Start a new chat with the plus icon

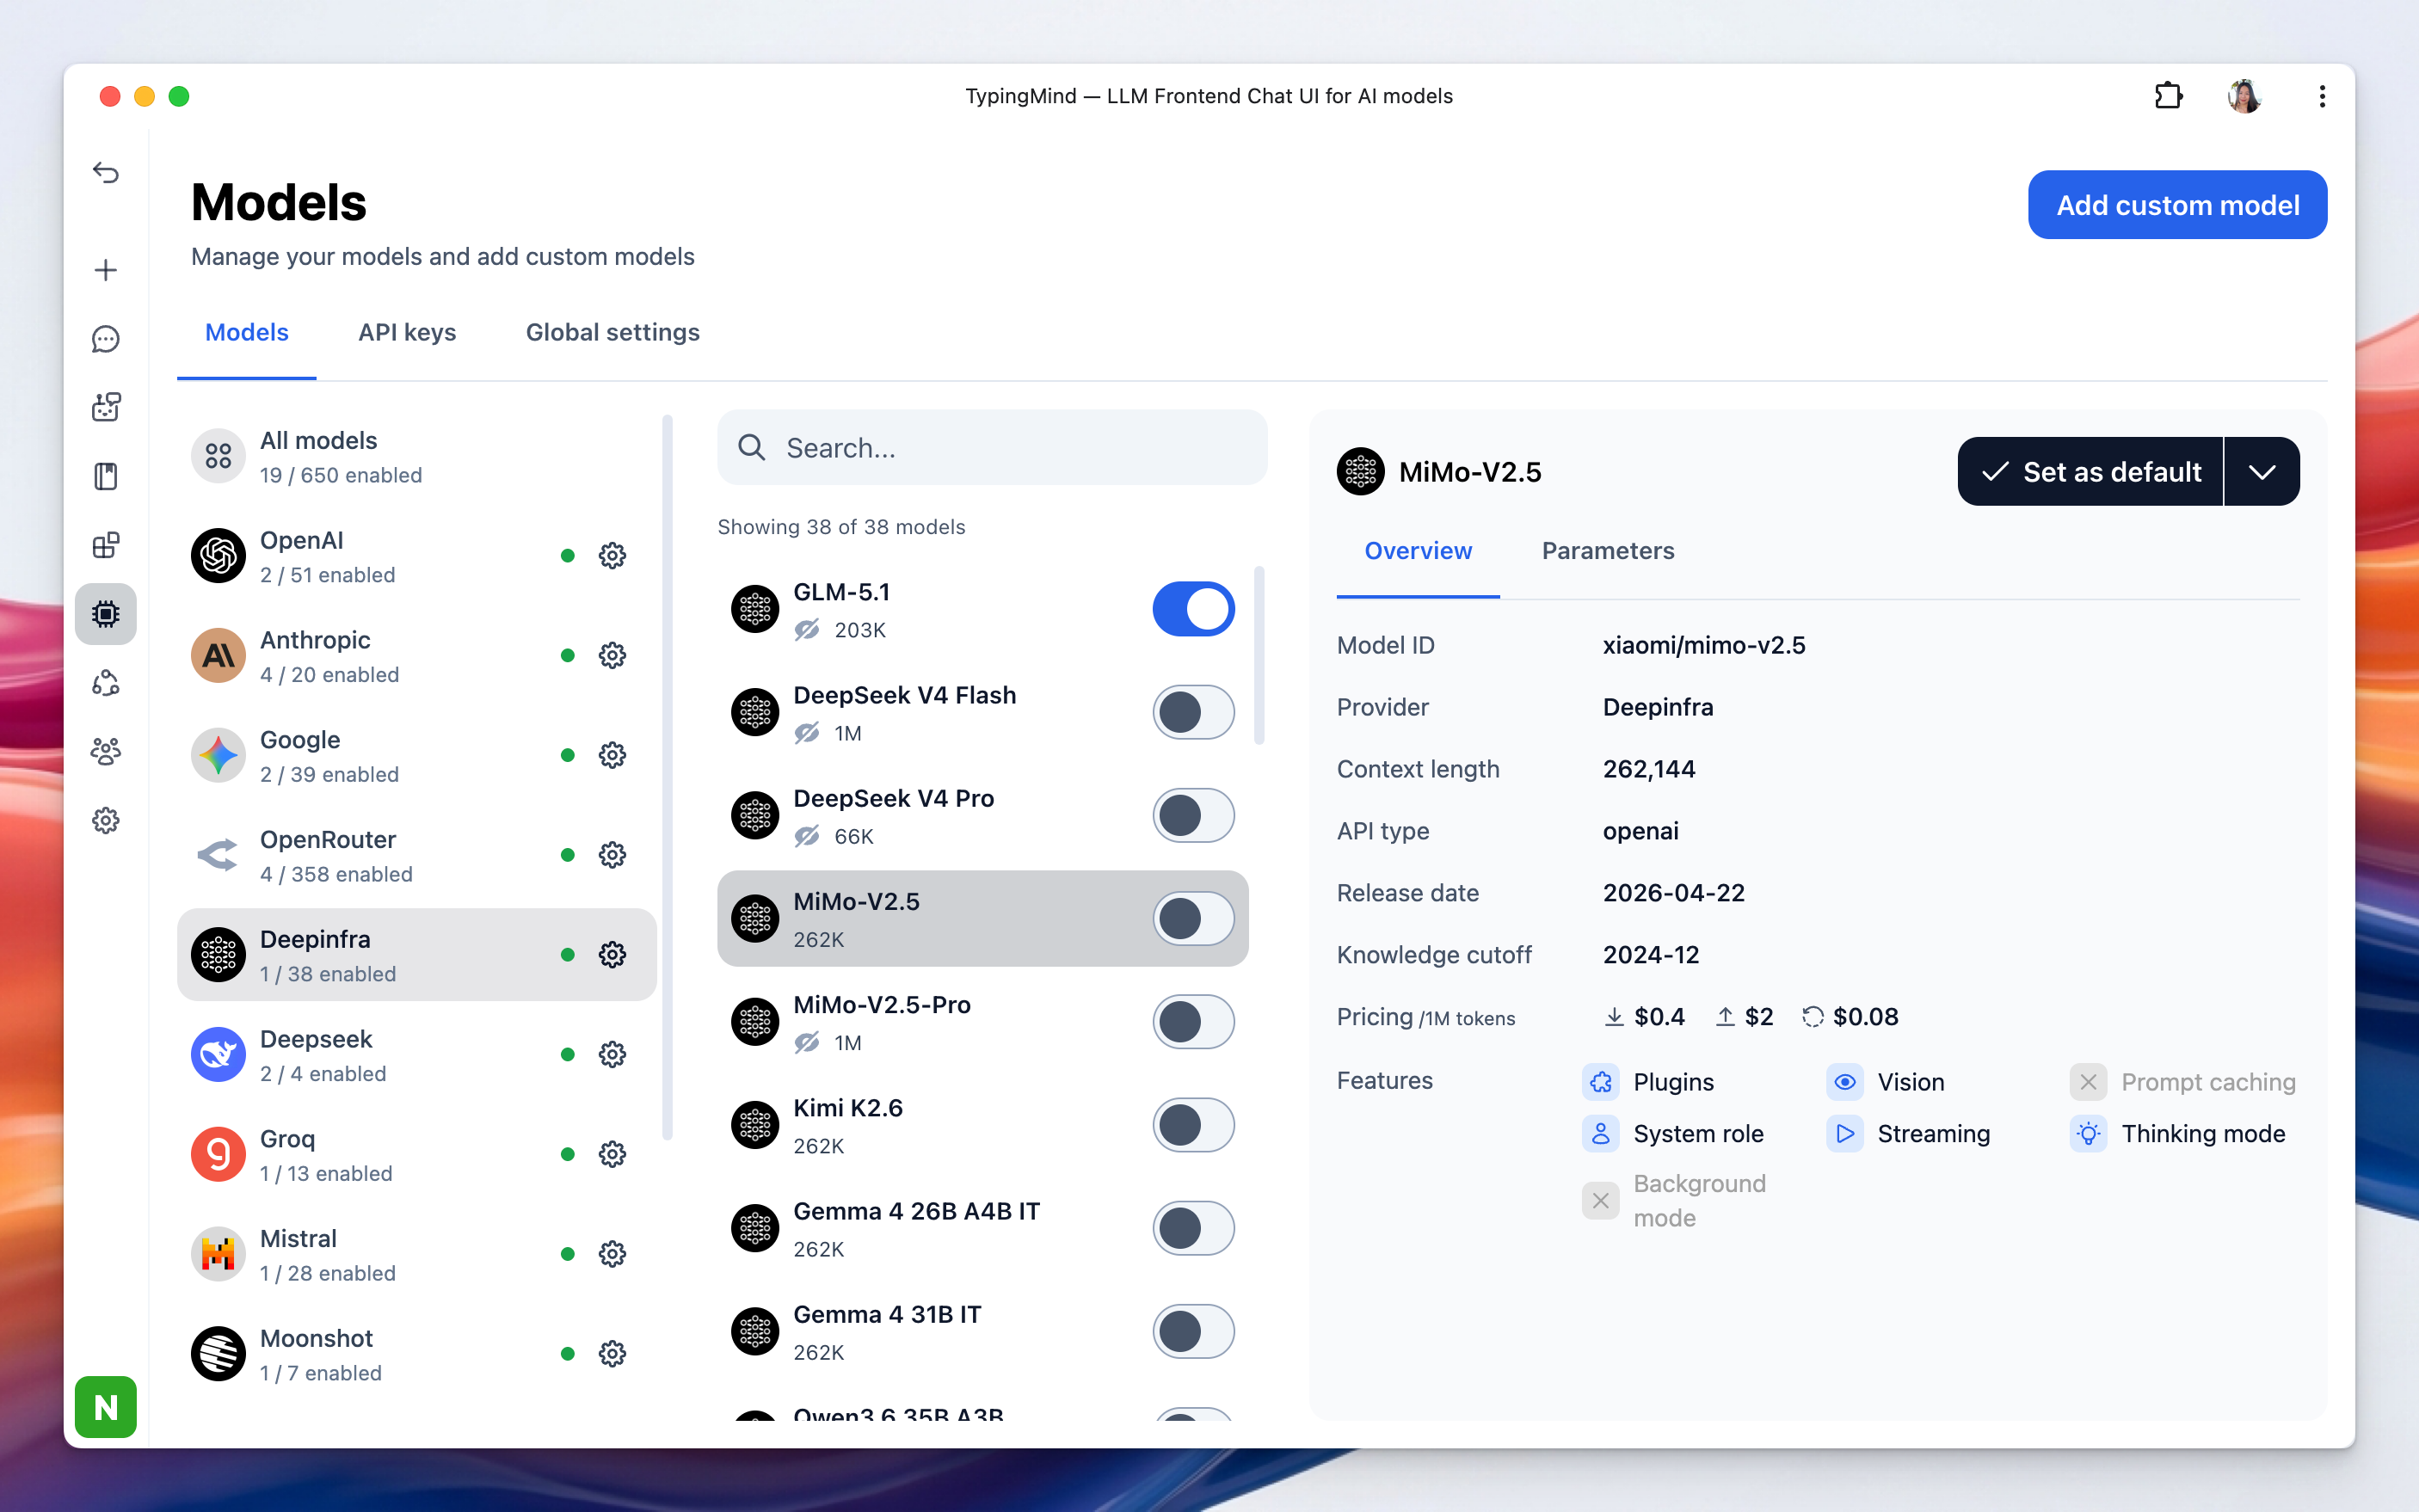106,270
